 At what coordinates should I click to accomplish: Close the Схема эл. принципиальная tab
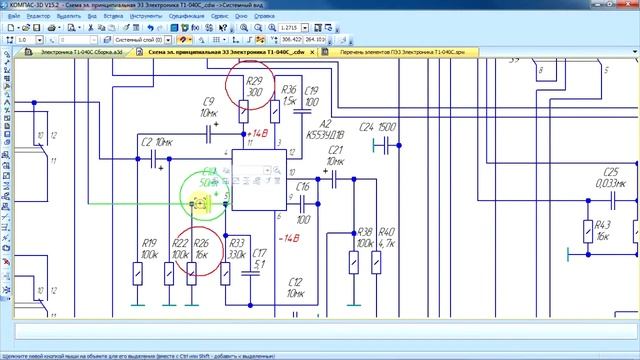click(312, 52)
